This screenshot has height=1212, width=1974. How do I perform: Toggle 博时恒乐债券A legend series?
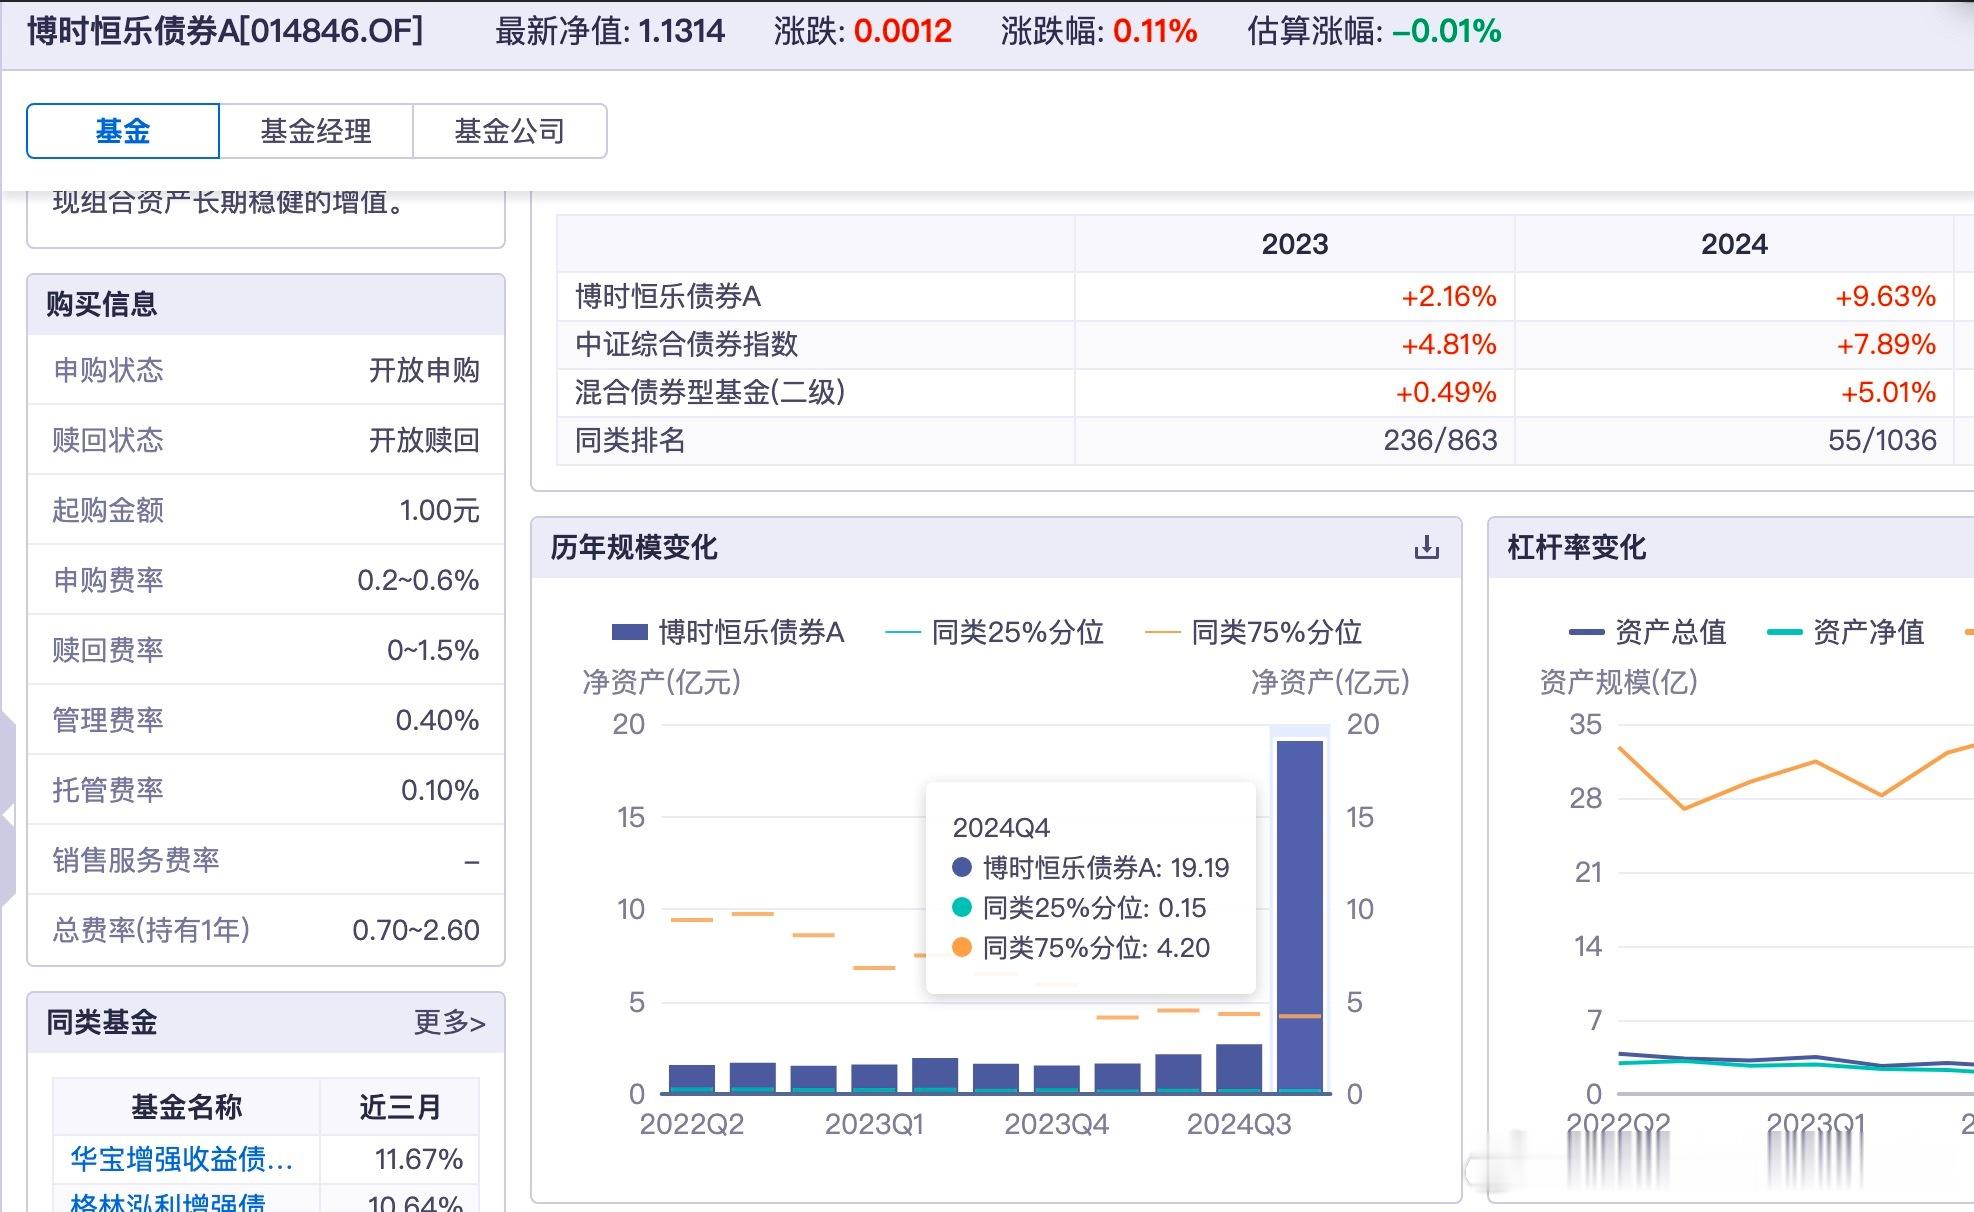coord(728,632)
